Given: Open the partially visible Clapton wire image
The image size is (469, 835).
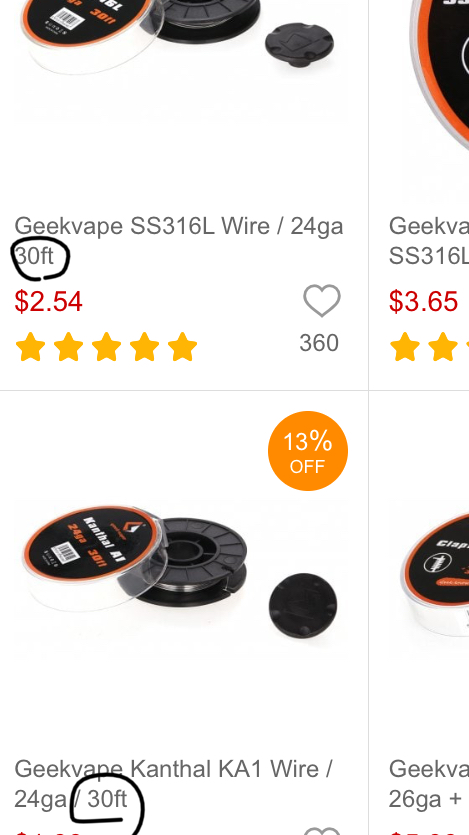Looking at the screenshot, I should click(x=429, y=573).
